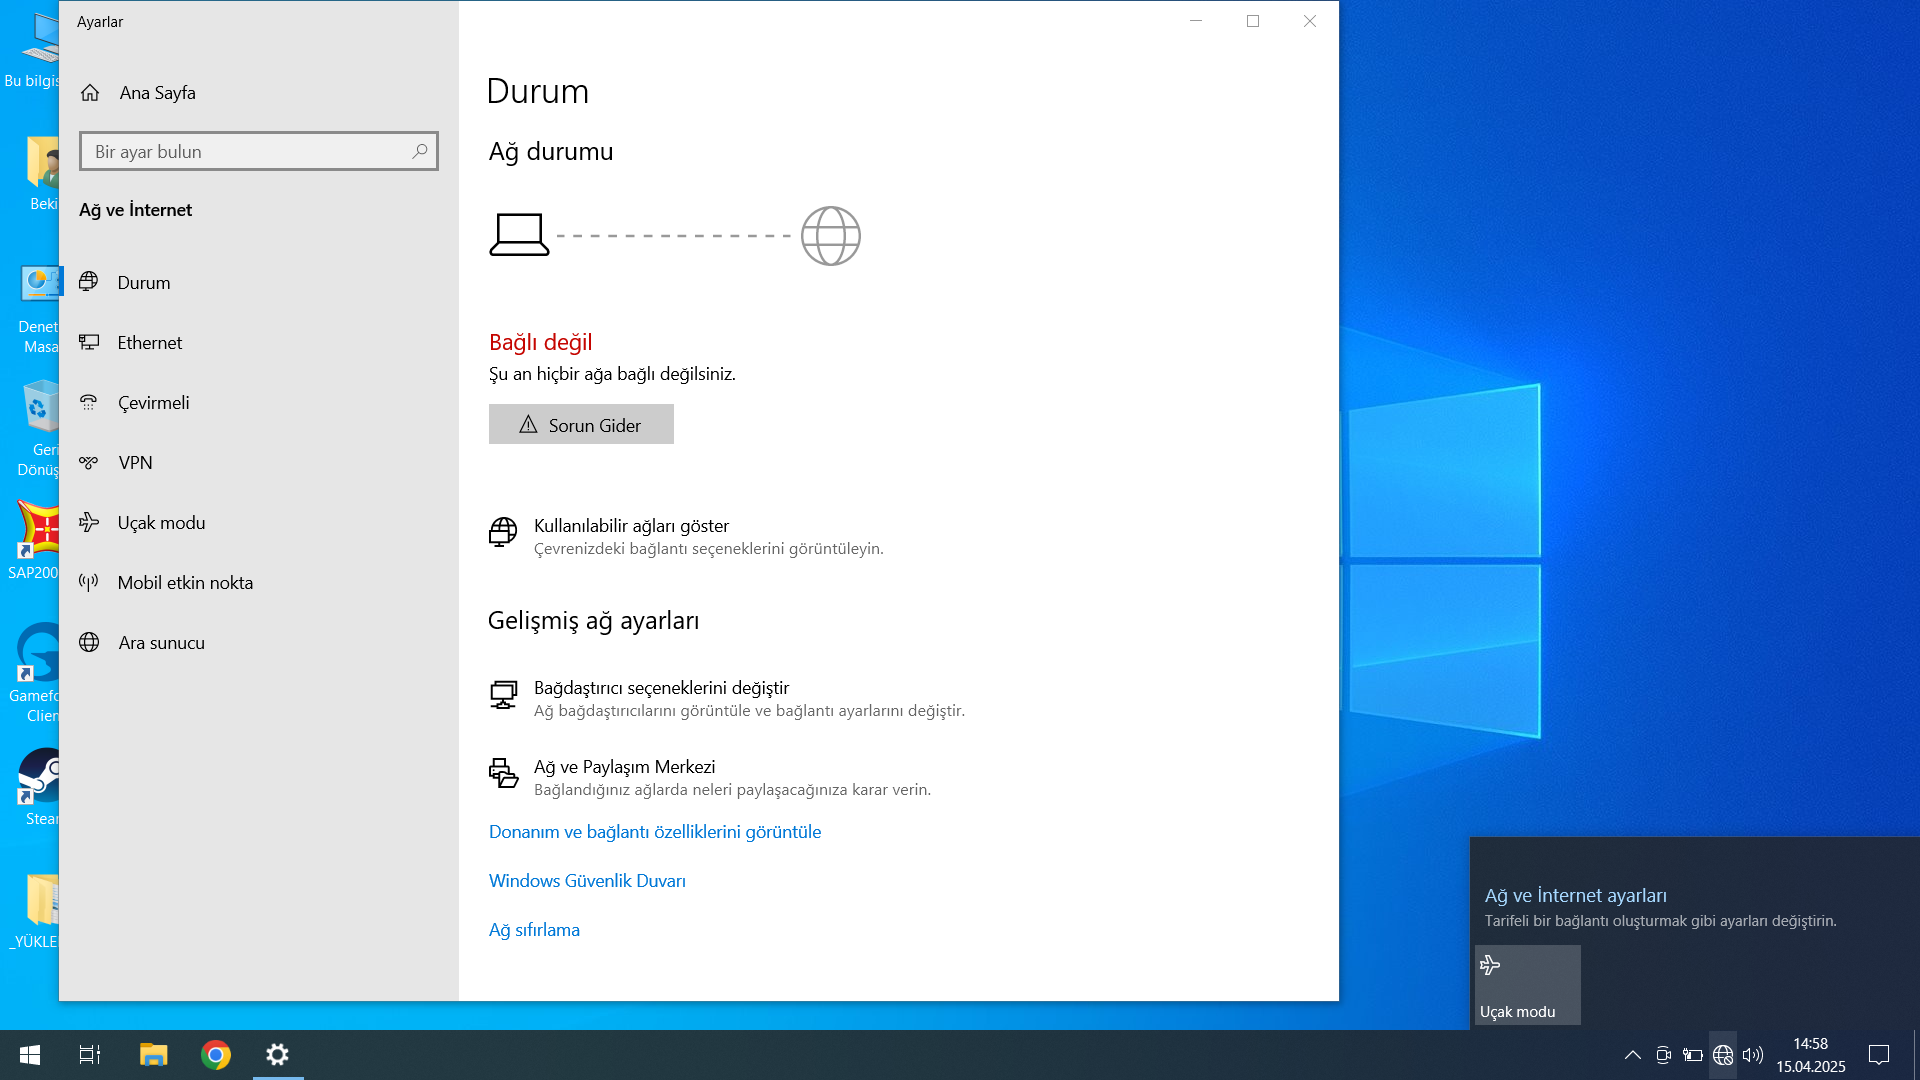Select the VPN sidebar item
The image size is (1920, 1080).
(135, 463)
